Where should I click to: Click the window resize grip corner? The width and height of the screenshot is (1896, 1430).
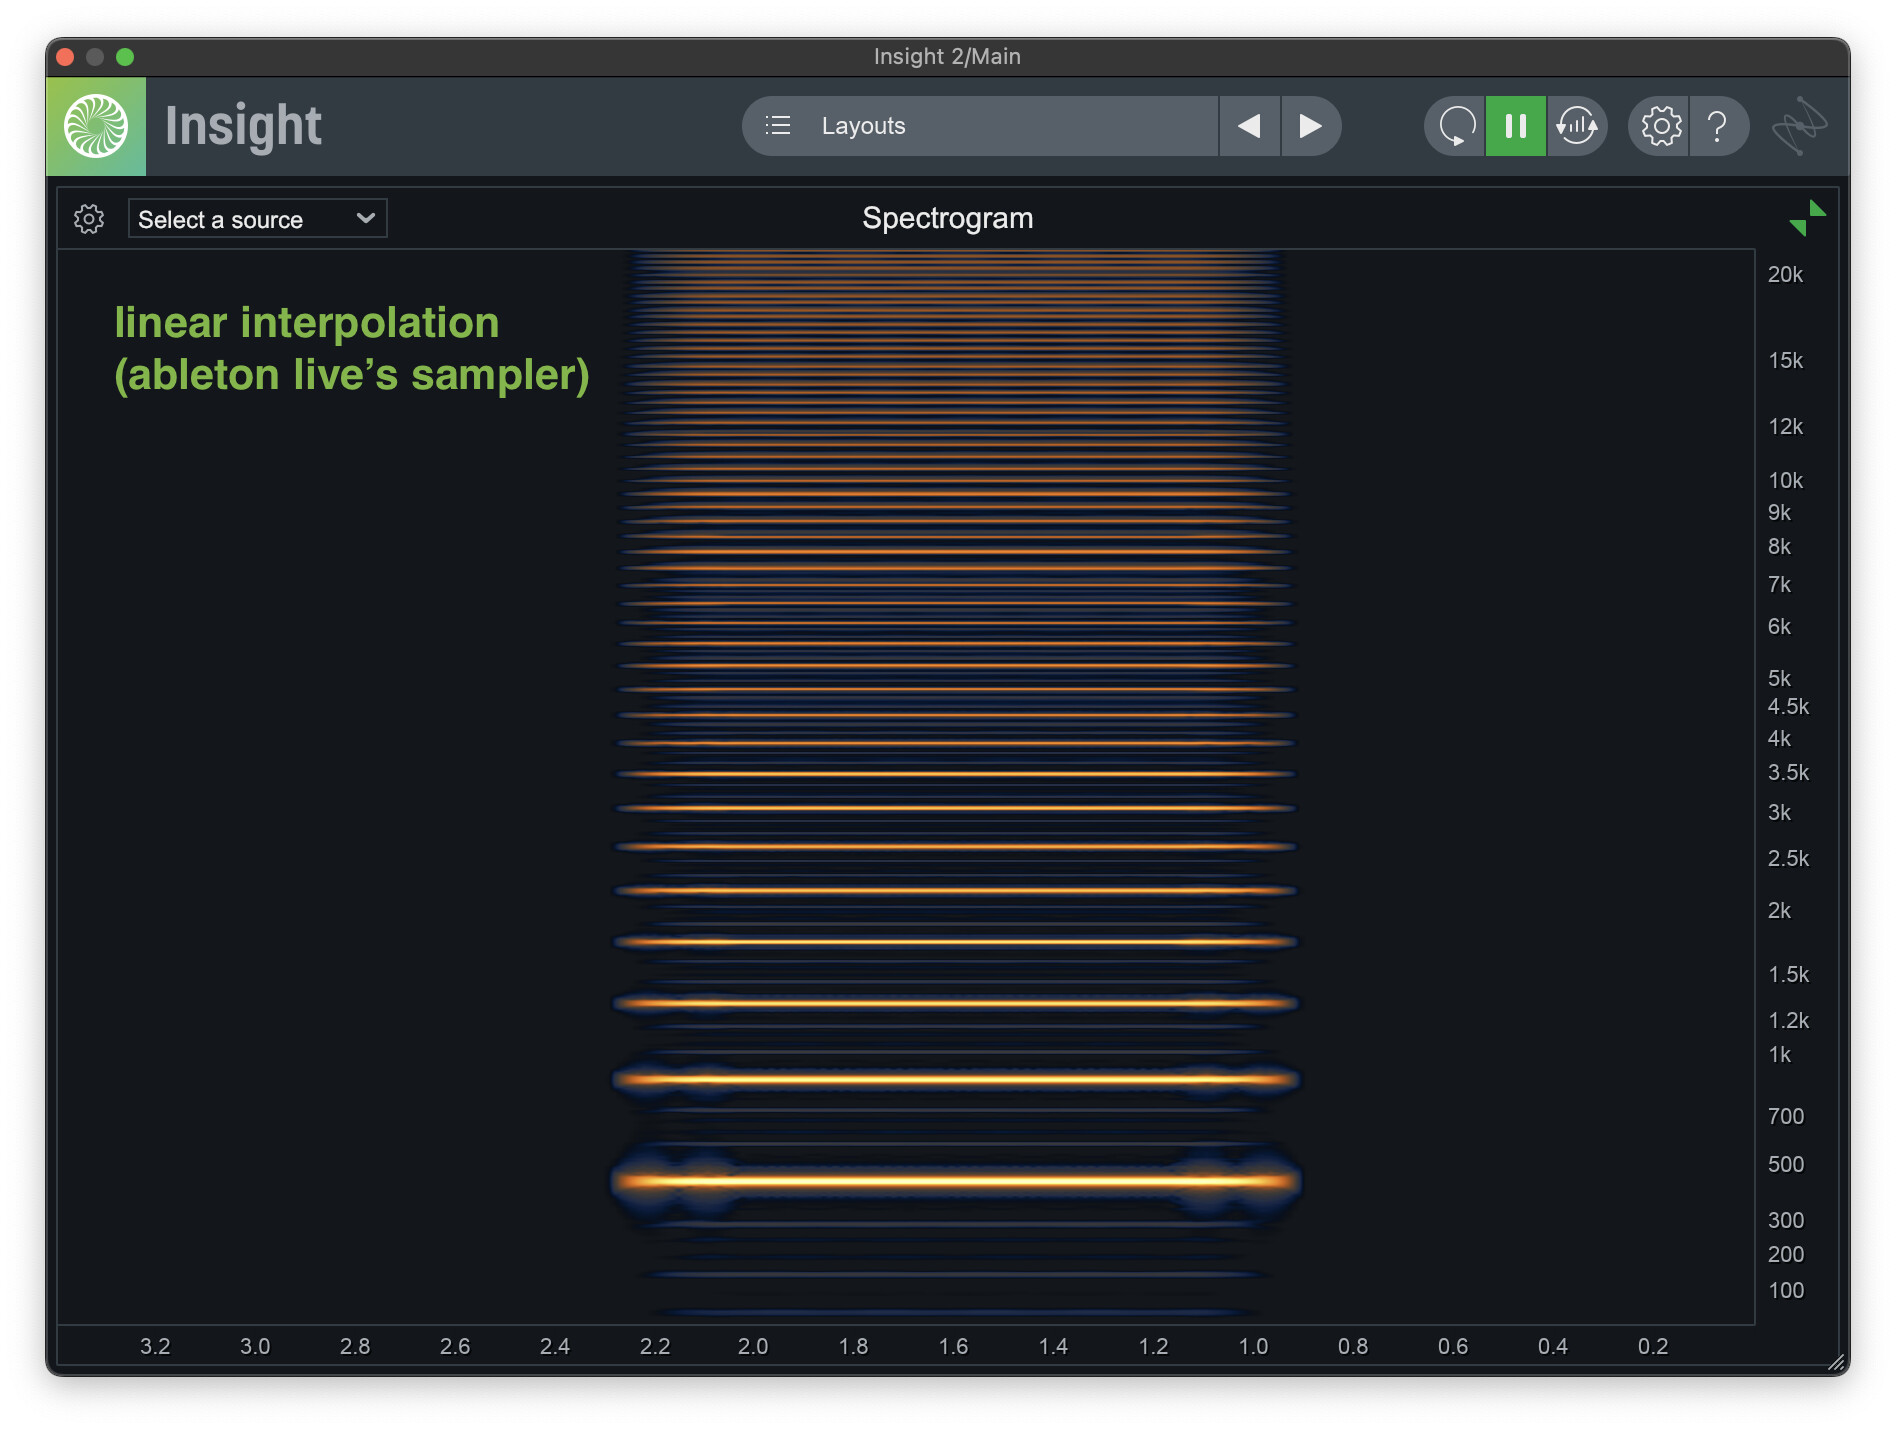(1836, 1362)
